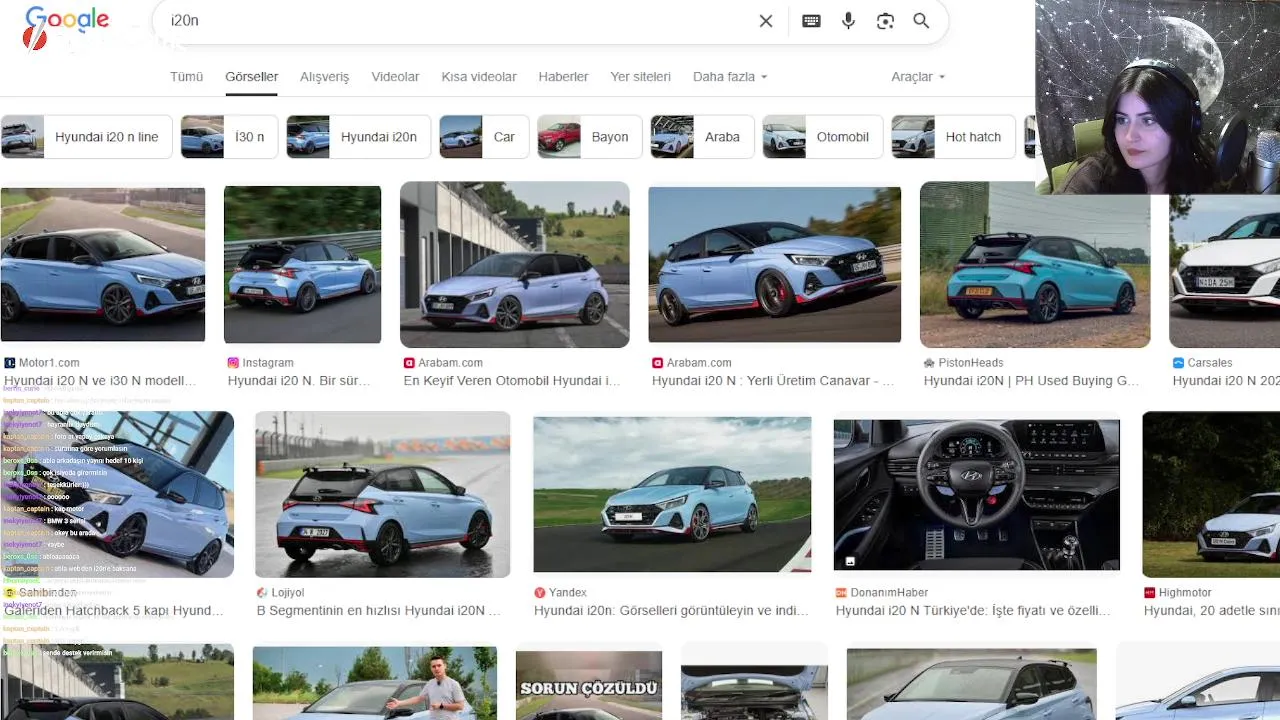This screenshot has width=1280, height=720.
Task: Open the PistonHeads turquoise i20N image
Action: point(1035,264)
